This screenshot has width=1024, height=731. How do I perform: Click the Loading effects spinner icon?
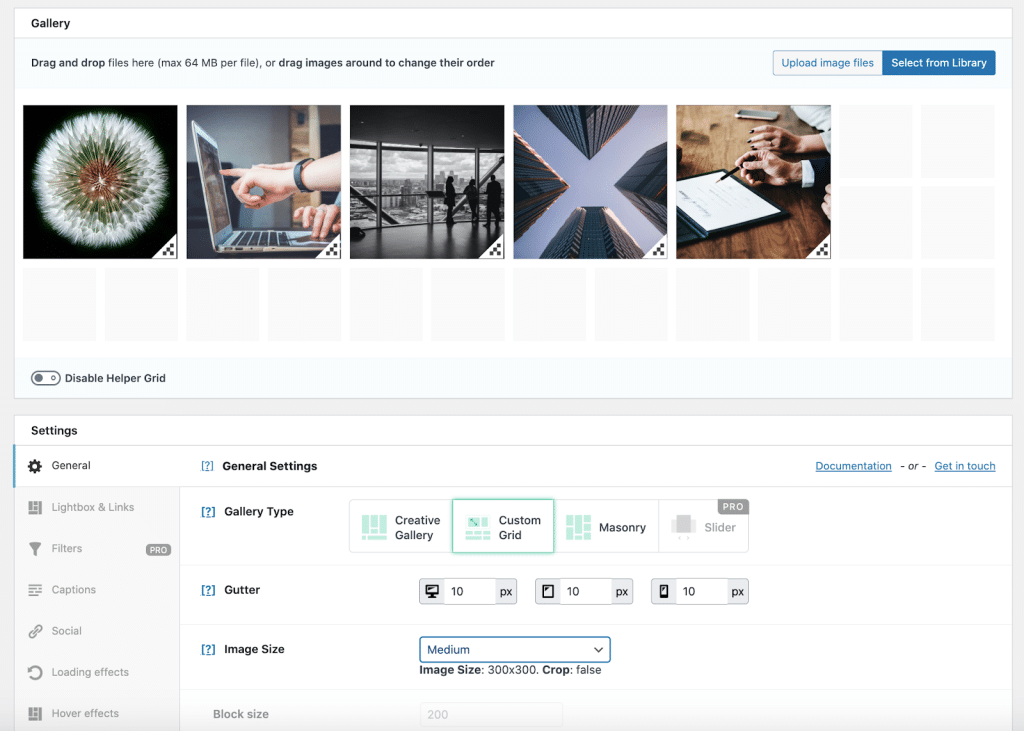click(x=35, y=672)
